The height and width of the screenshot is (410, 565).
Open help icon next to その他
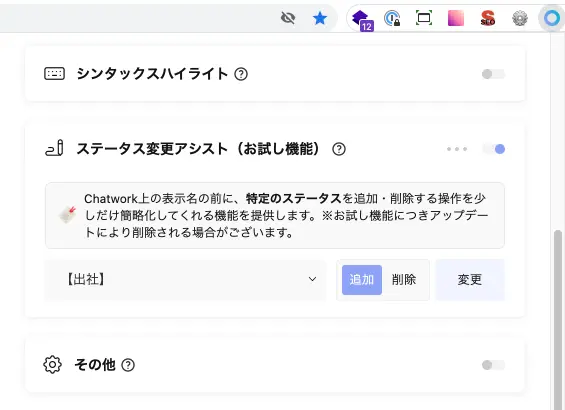pos(128,365)
